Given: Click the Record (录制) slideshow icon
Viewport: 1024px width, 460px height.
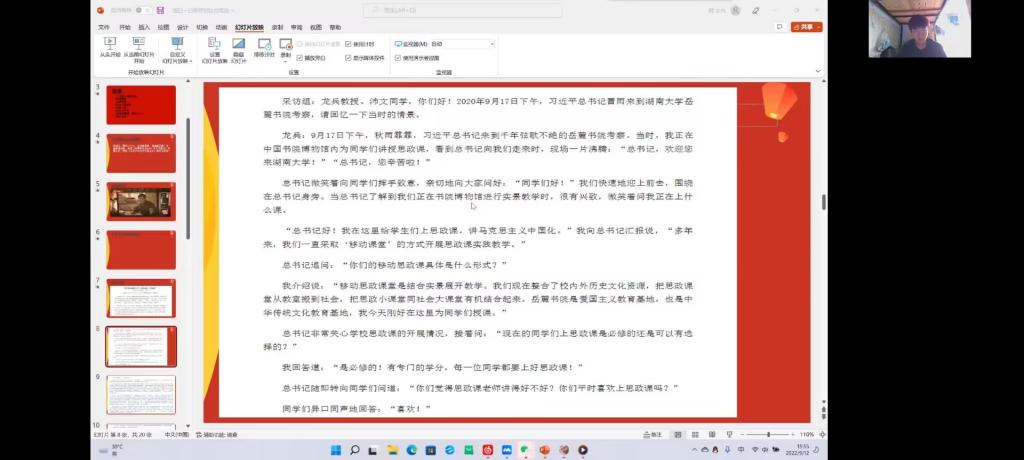Looking at the screenshot, I should pyautogui.click(x=285, y=43).
